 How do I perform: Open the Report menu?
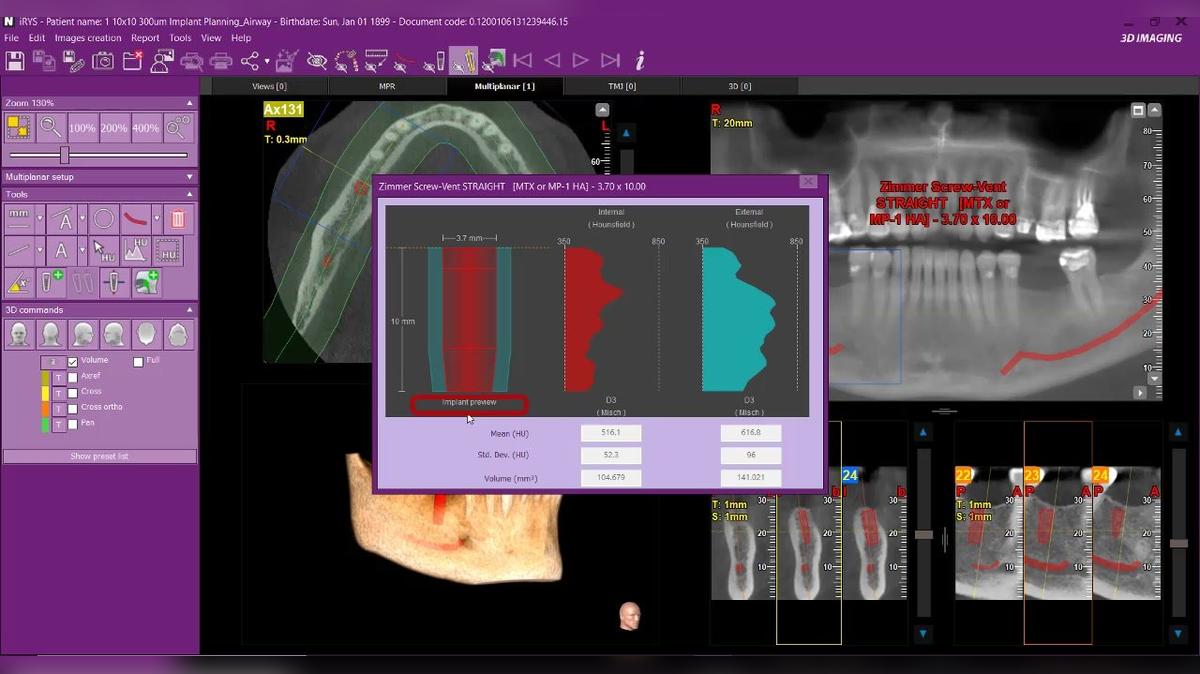145,38
